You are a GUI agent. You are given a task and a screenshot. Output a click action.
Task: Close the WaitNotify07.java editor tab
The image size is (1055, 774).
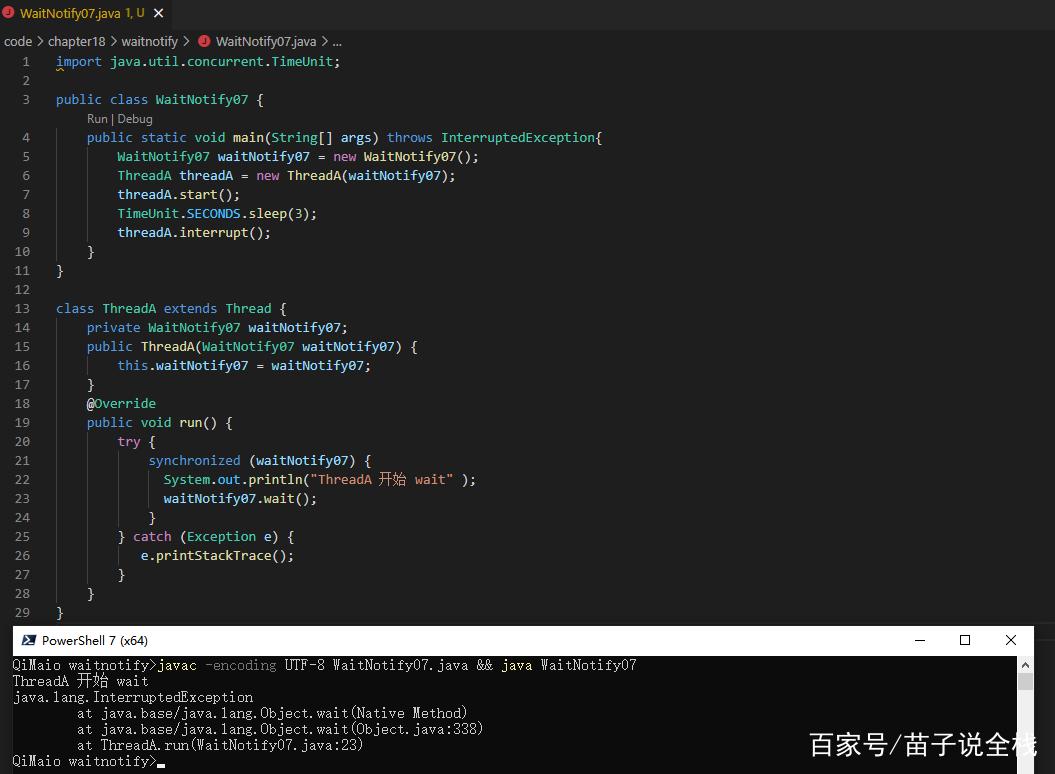[158, 13]
